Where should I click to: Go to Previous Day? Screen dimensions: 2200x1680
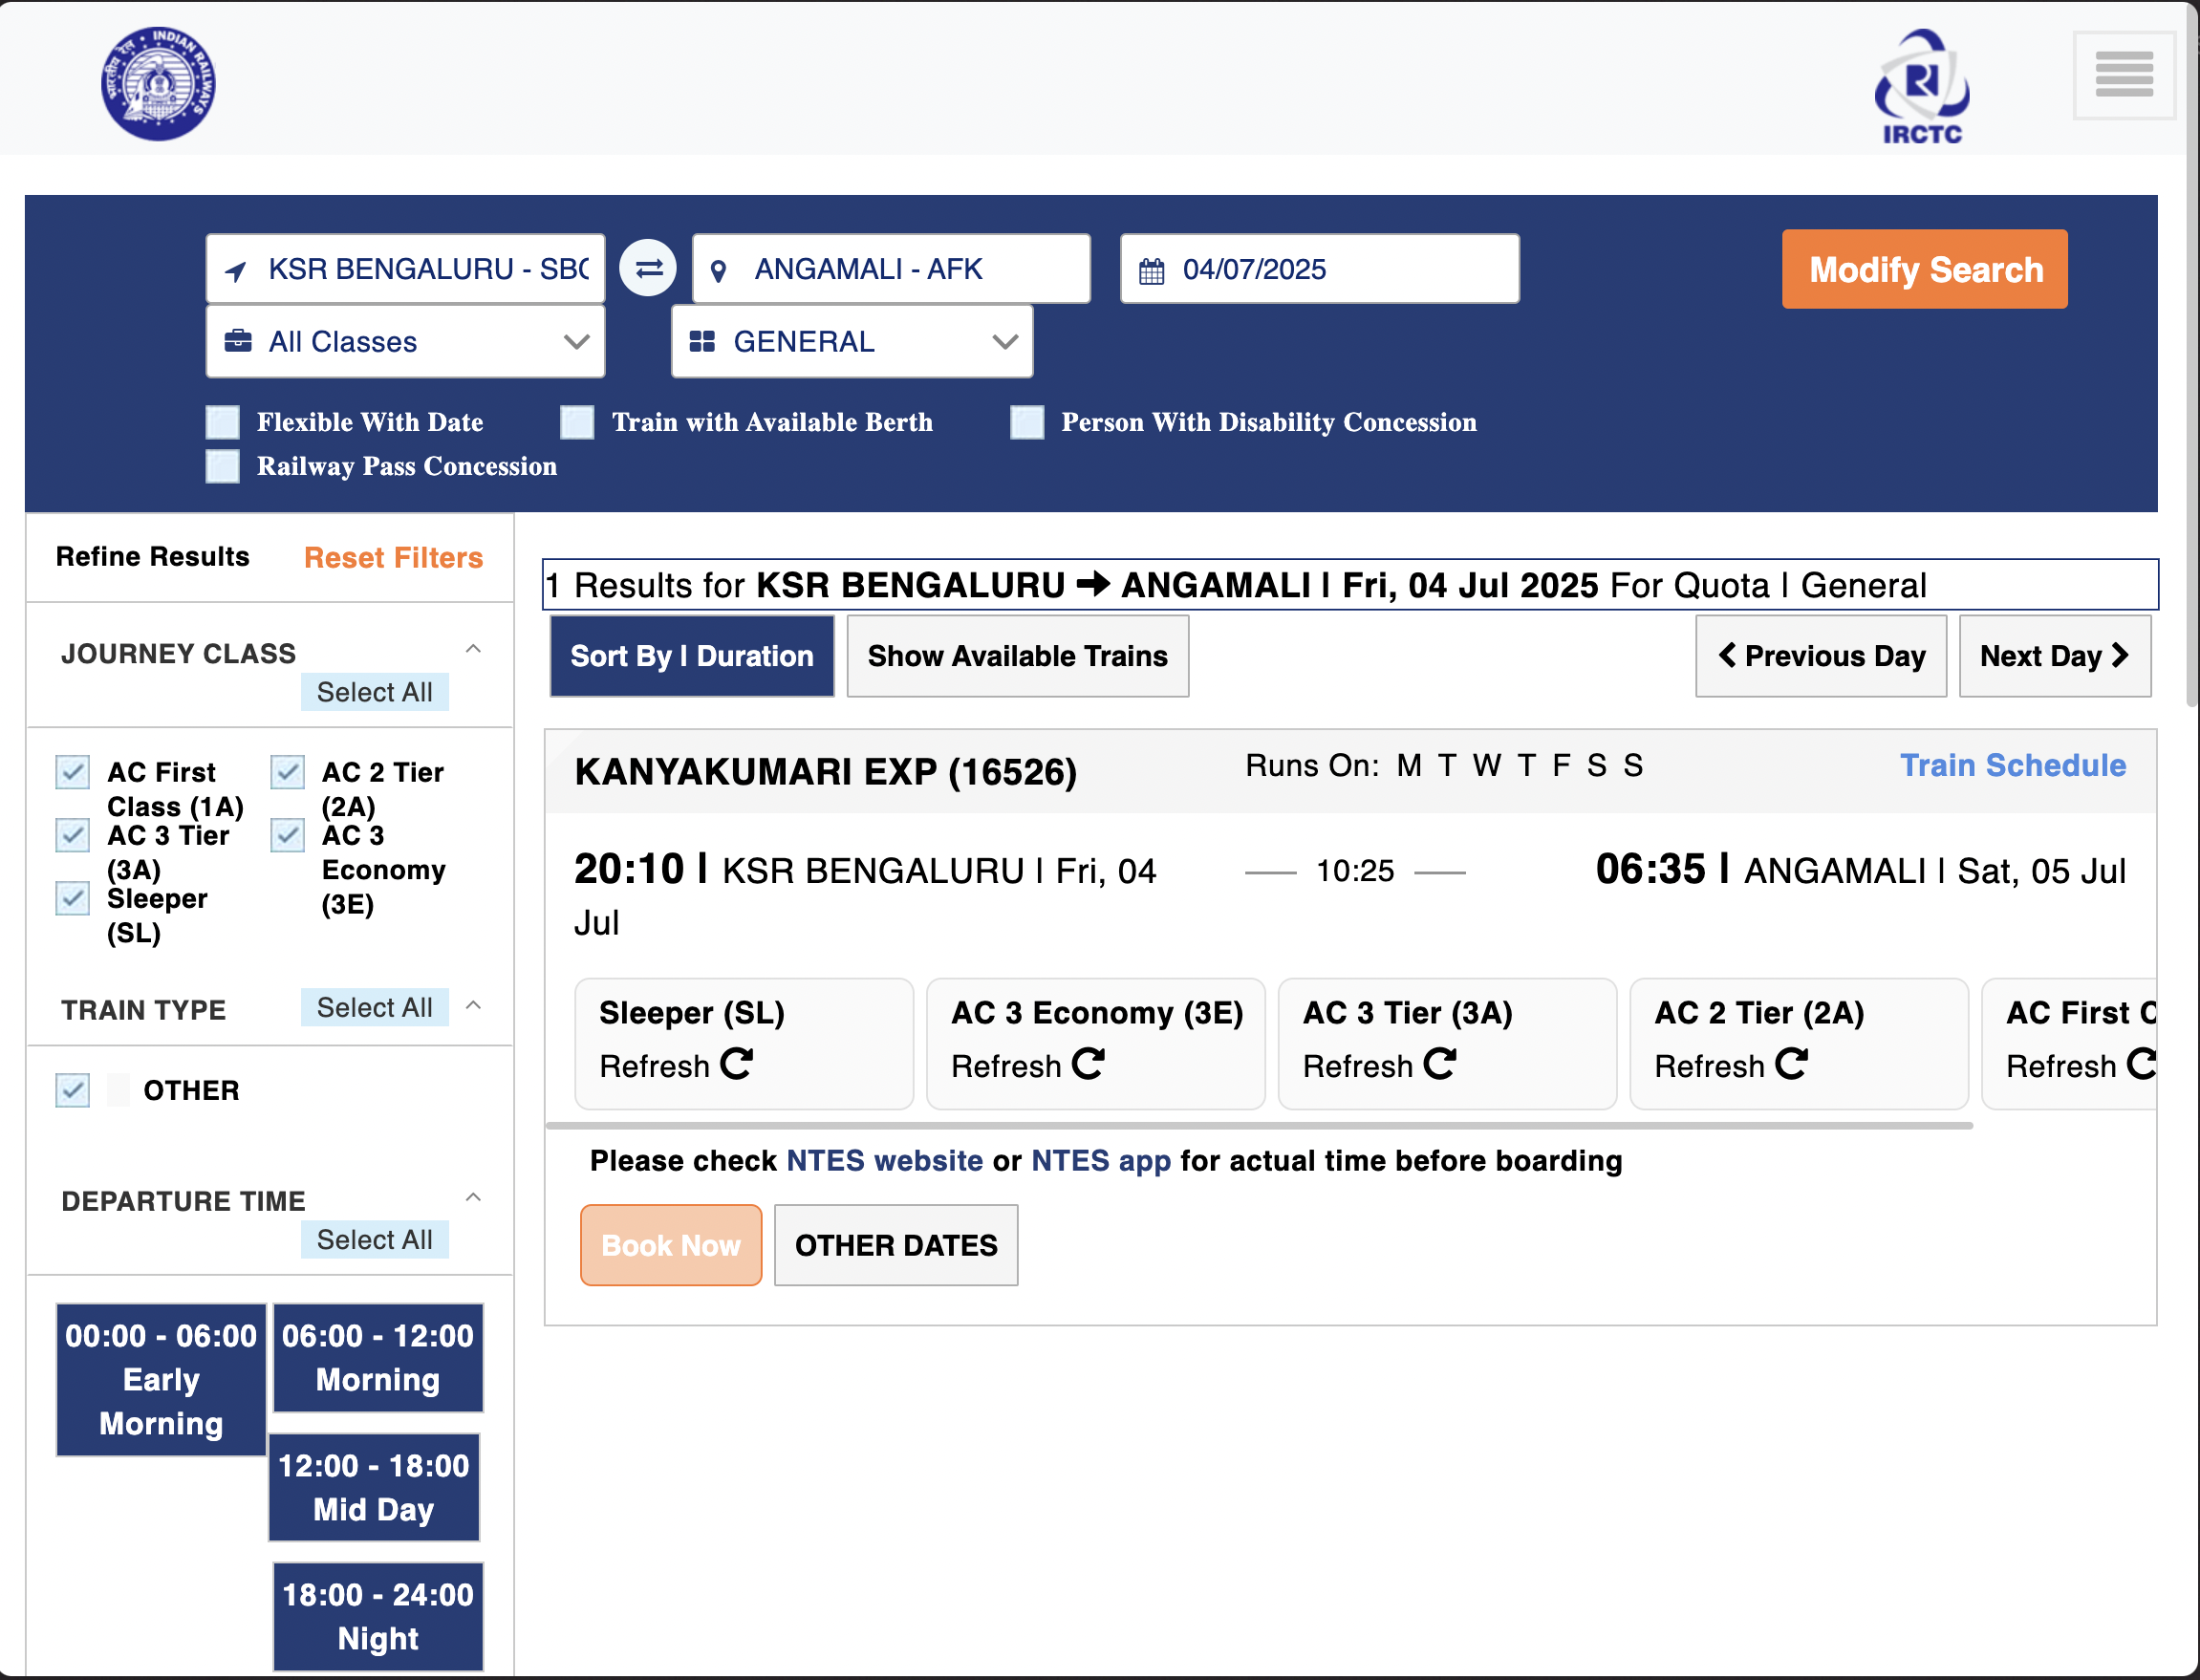(x=1821, y=656)
